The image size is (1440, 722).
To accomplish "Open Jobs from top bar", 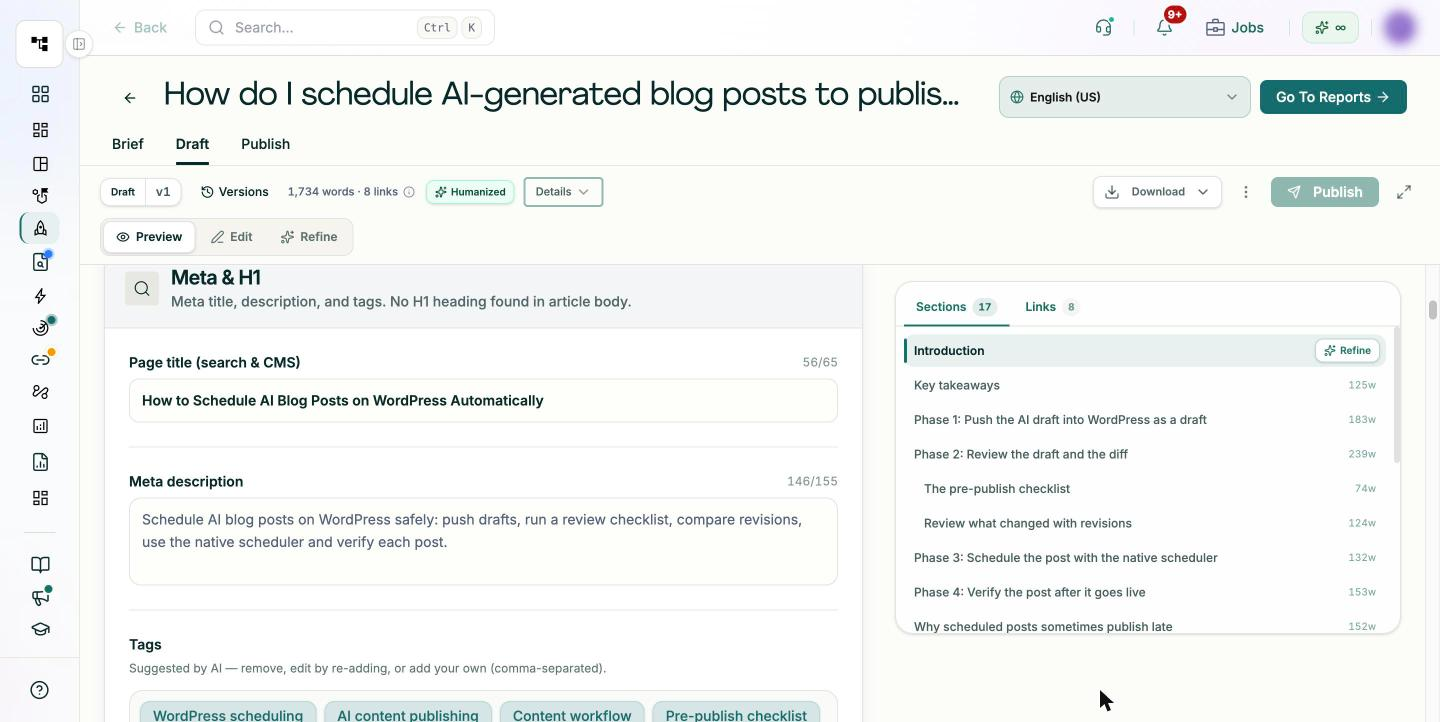I will [1235, 27].
